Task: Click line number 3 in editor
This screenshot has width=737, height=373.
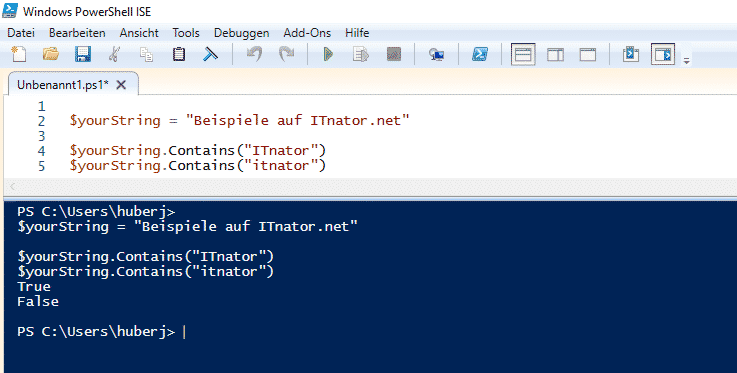Action: click(42, 136)
